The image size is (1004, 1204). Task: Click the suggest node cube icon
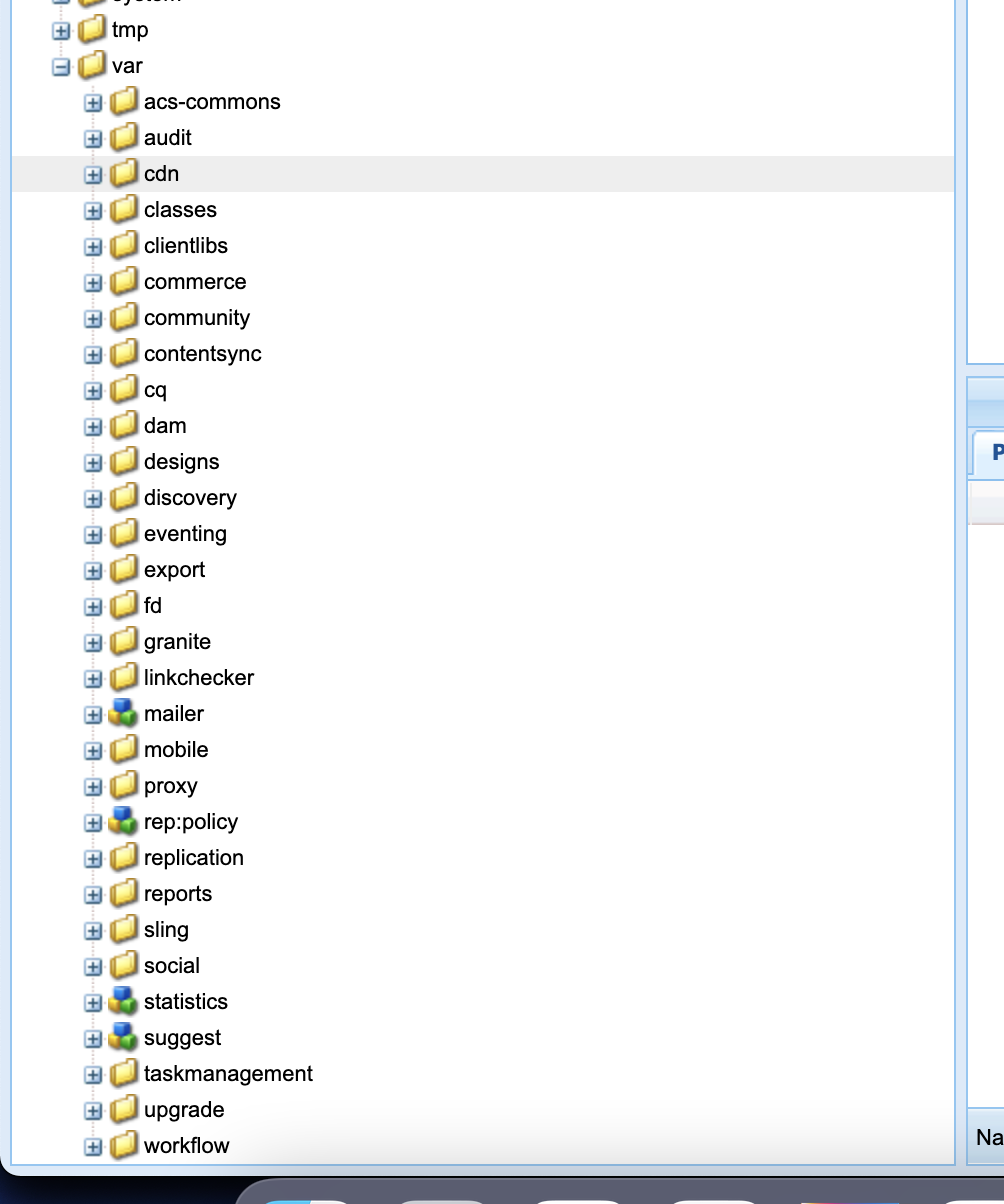123,1038
